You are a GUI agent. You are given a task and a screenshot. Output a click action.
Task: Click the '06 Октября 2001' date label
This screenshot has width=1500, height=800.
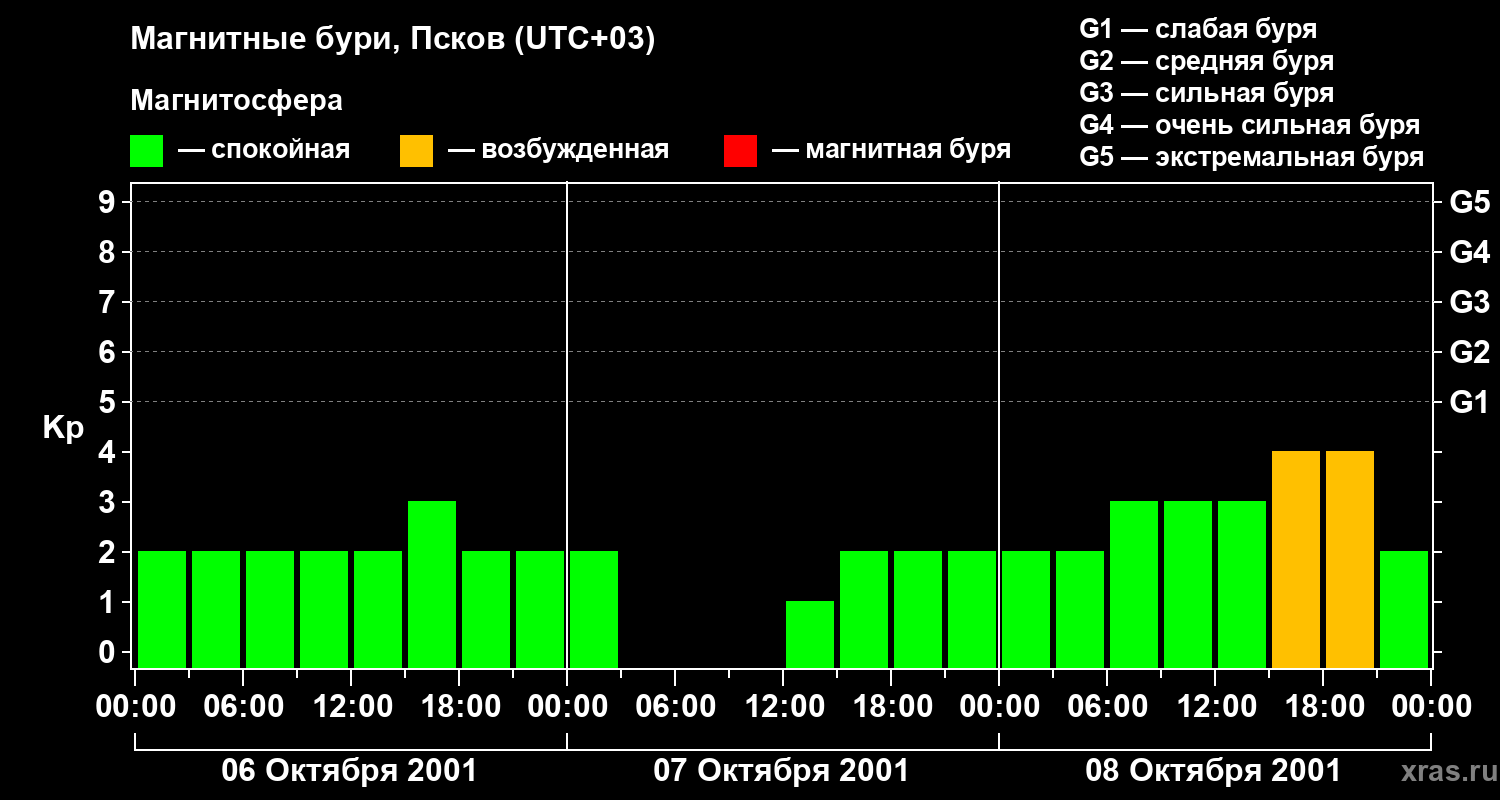tap(349, 771)
